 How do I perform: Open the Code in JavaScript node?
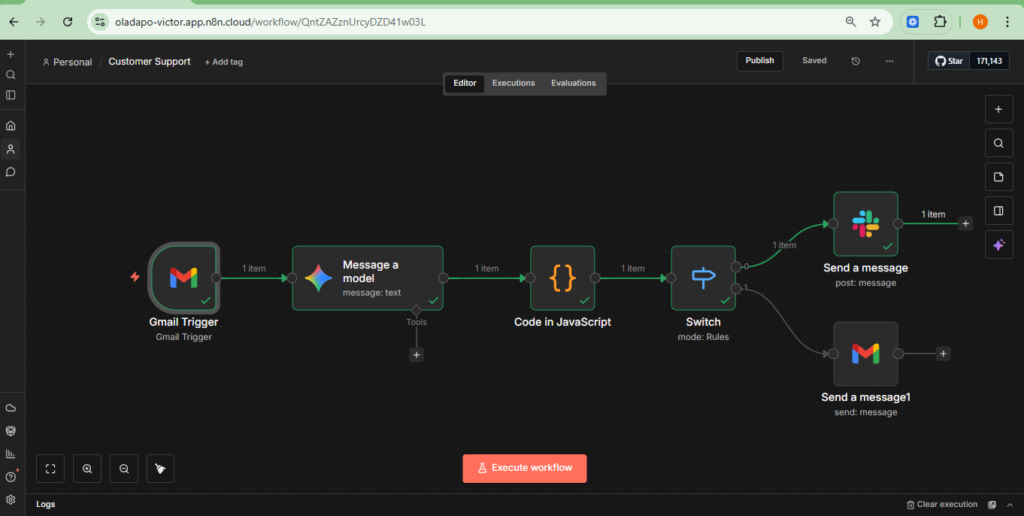pyautogui.click(x=562, y=278)
